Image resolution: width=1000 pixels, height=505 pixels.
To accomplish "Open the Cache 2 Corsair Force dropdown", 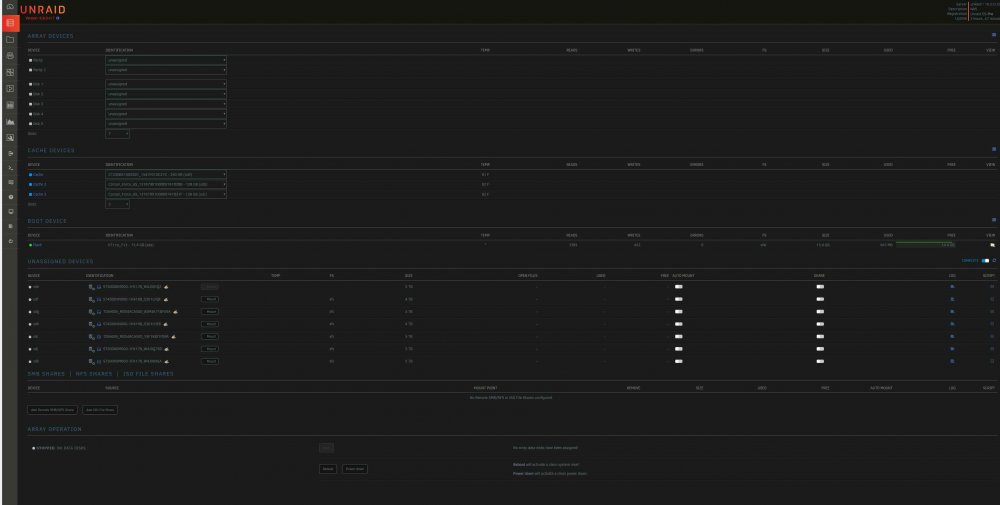I will pyautogui.click(x=166, y=184).
